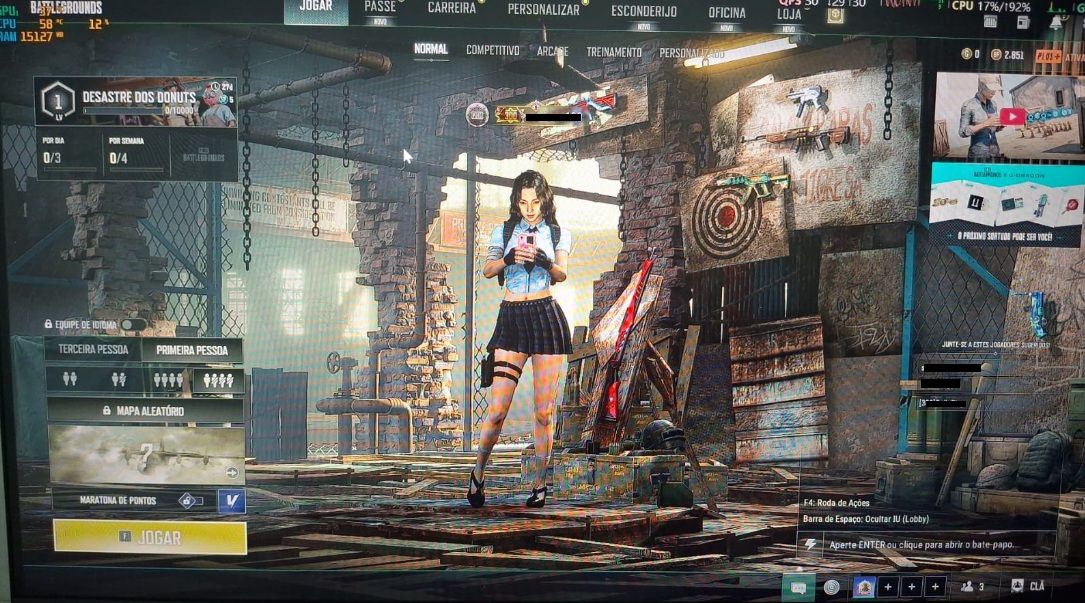Switch to the PERSONALIZAR tab
Screen dimensions: 1085x603
coord(543,10)
